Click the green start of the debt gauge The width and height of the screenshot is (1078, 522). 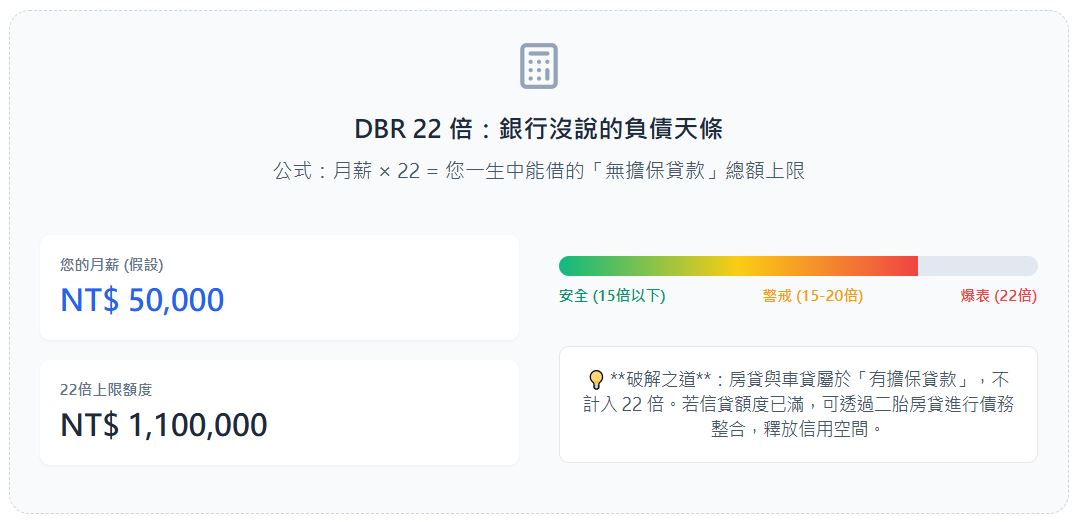(580, 266)
